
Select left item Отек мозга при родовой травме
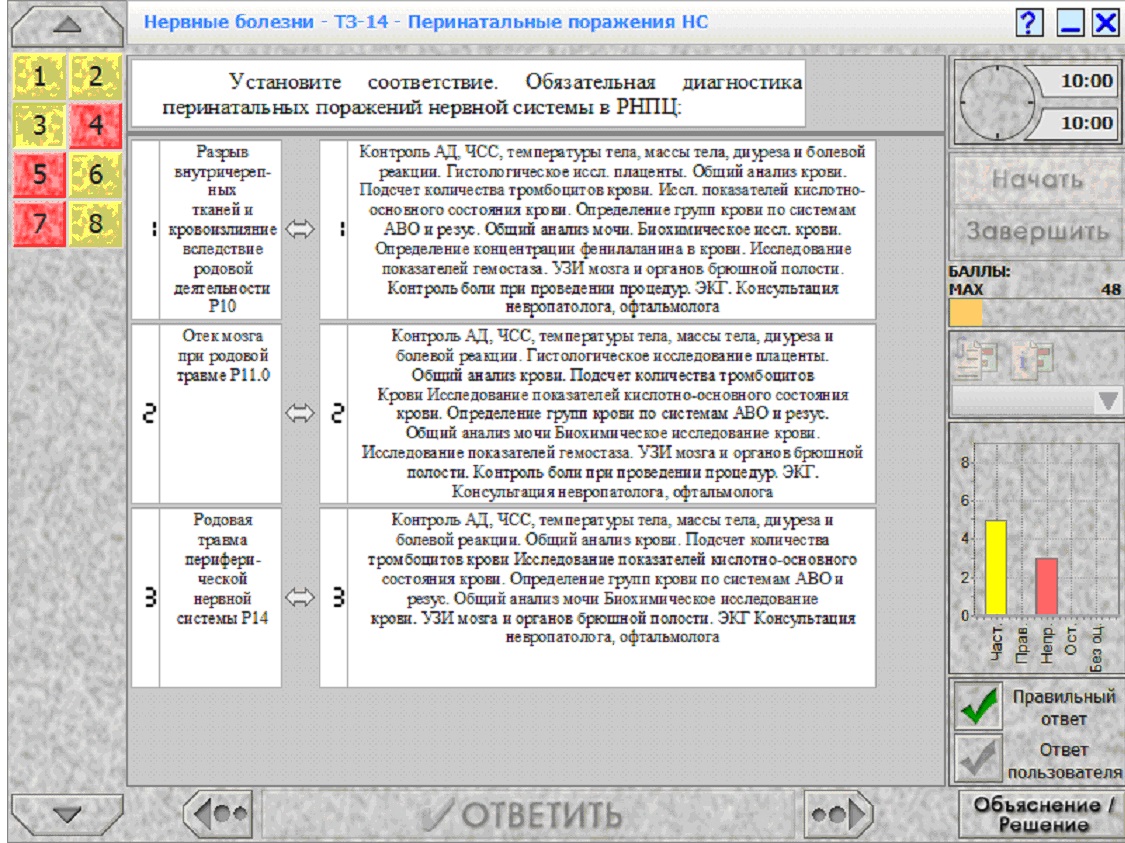pos(221,413)
